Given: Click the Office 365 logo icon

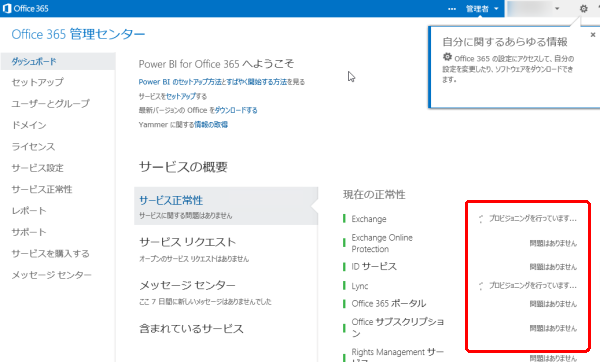Looking at the screenshot, I should 7,8.
